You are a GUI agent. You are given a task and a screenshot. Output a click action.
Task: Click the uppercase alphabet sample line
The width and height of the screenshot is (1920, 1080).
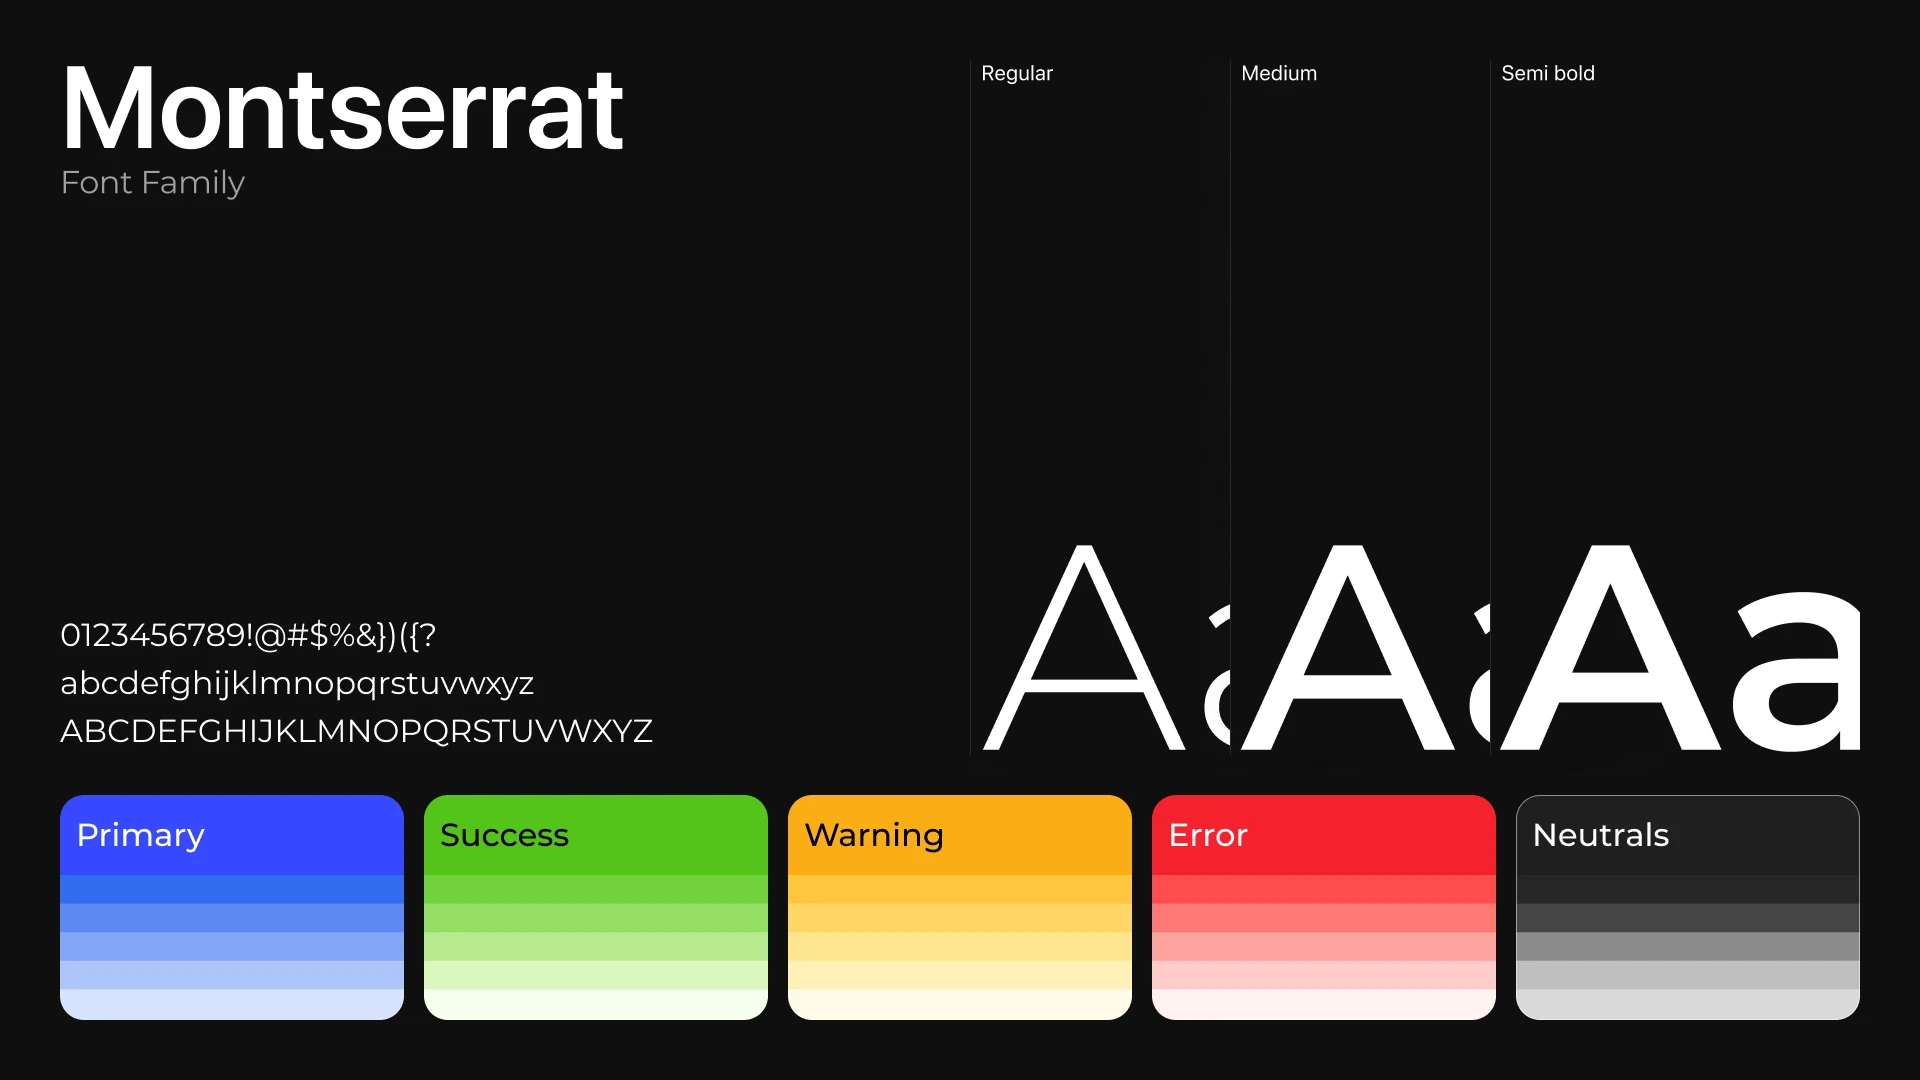click(356, 731)
